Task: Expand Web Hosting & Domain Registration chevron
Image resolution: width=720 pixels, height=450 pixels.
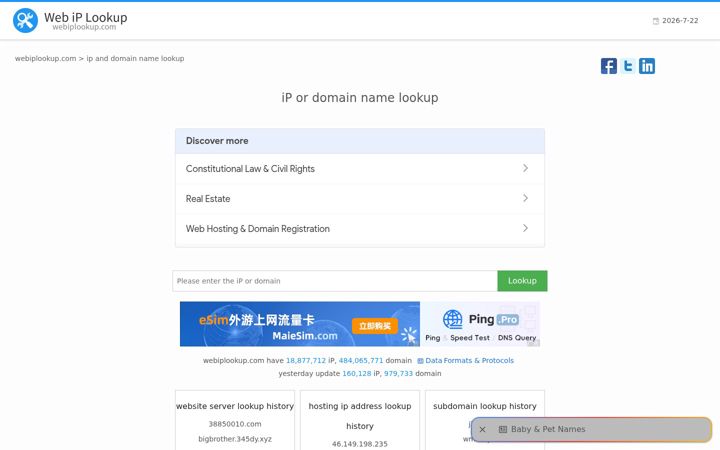Action: (x=525, y=228)
